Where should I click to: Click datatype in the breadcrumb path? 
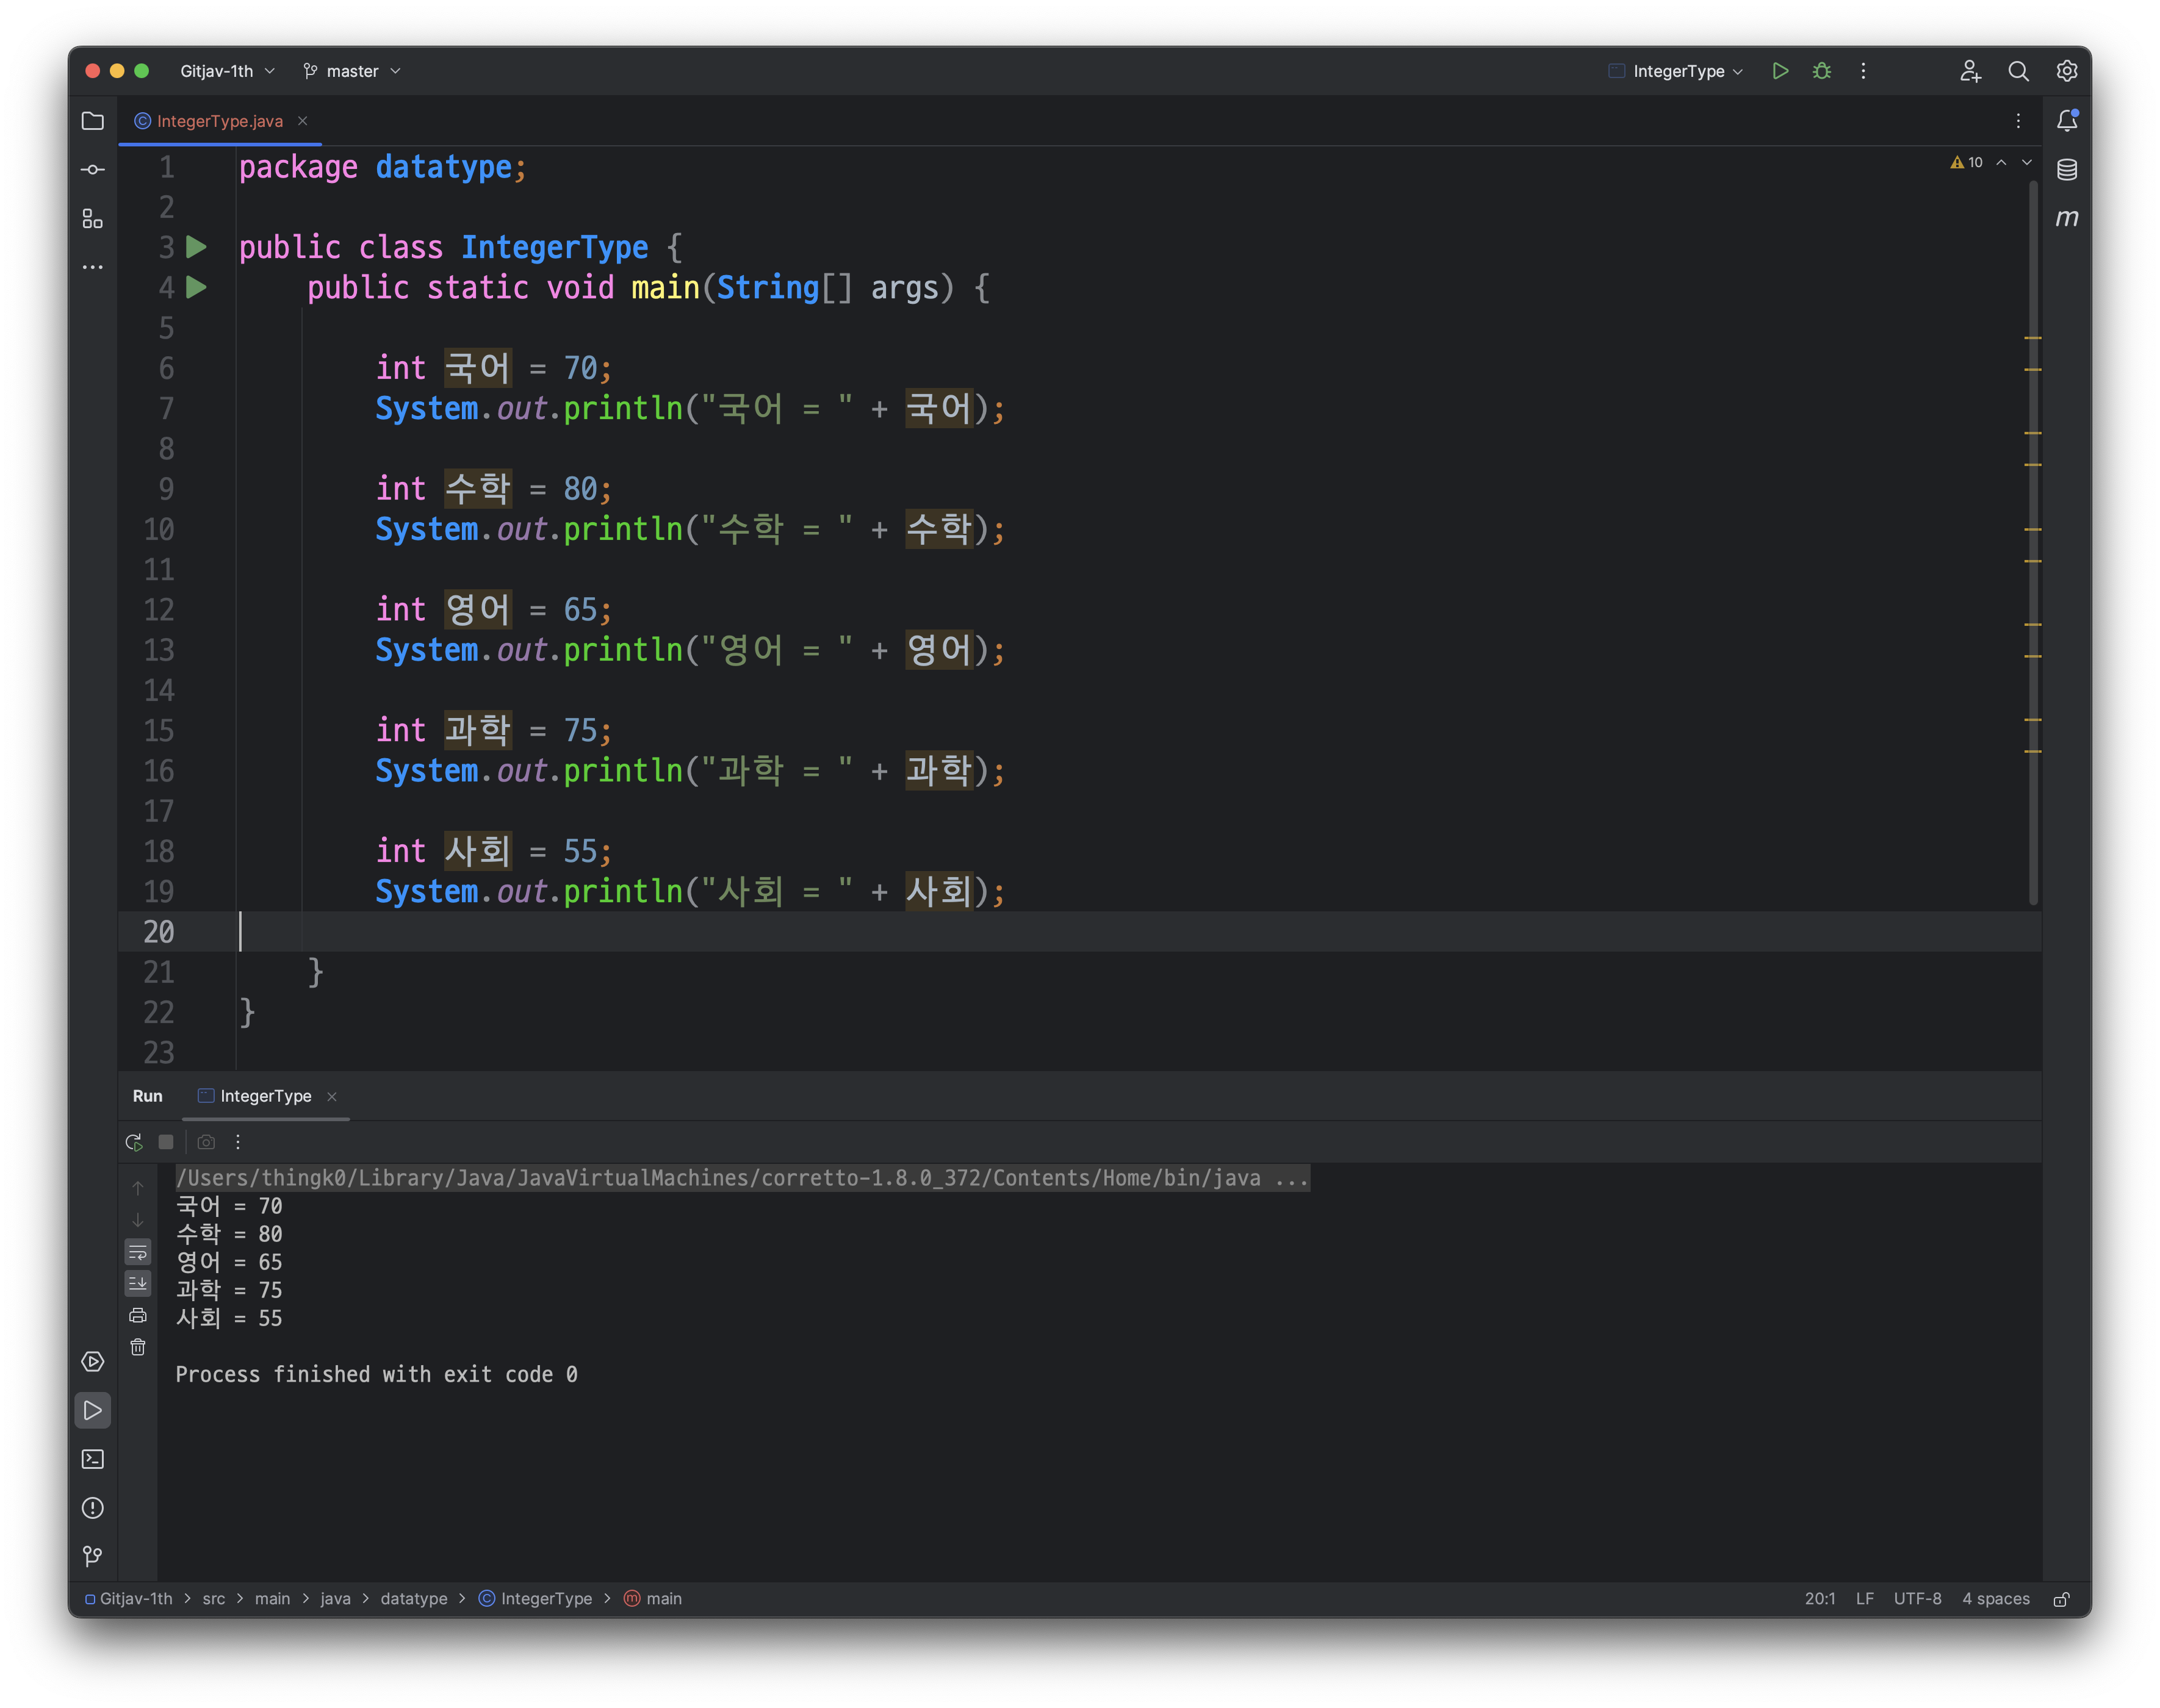[414, 1599]
